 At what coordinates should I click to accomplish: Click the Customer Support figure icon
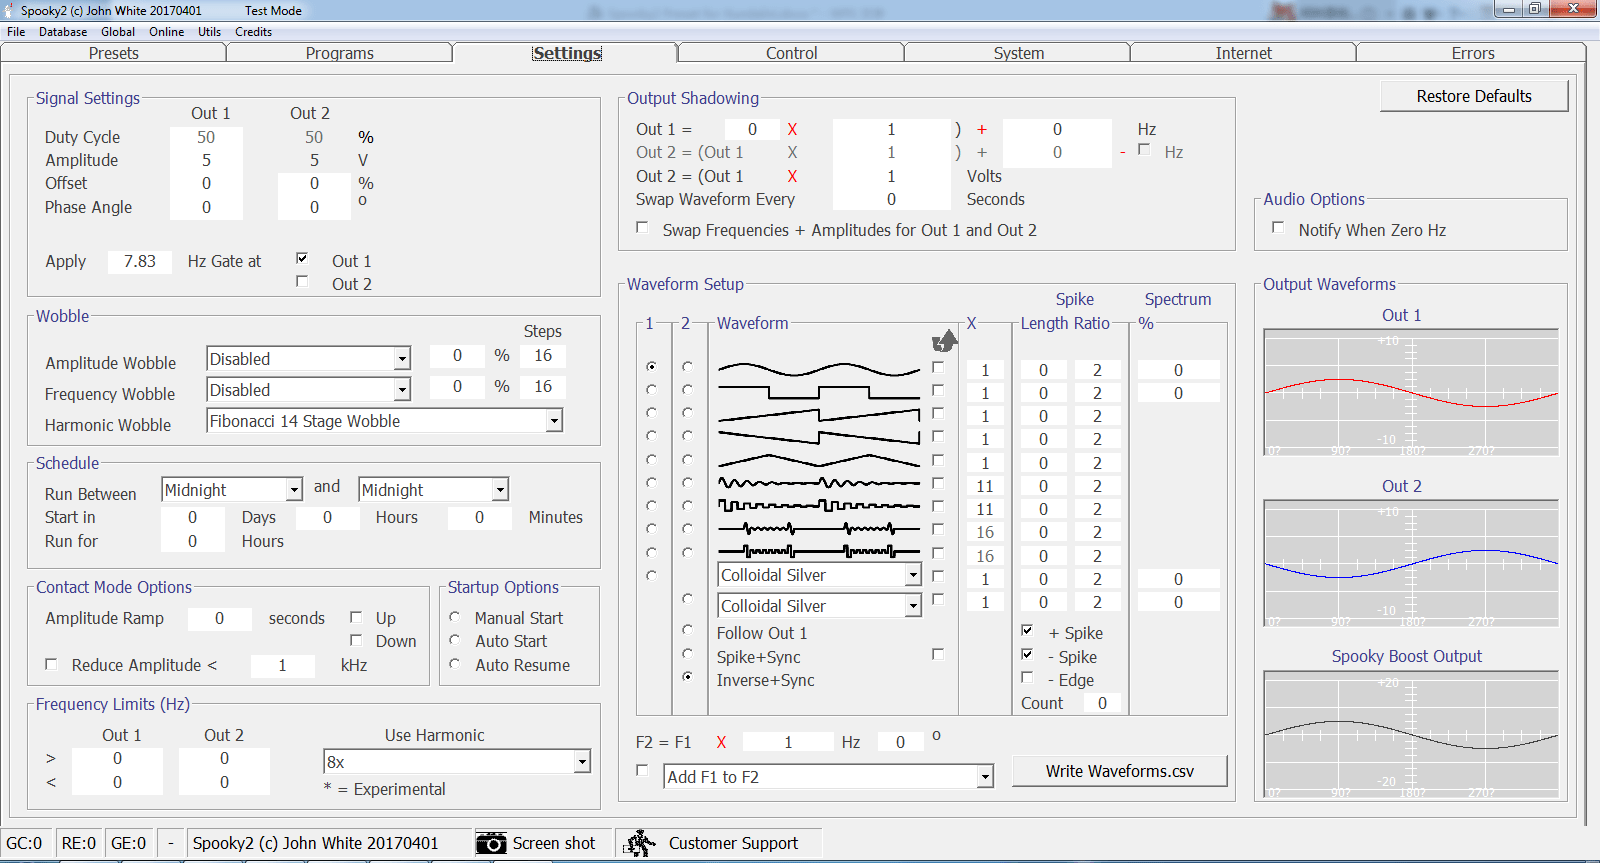point(640,843)
